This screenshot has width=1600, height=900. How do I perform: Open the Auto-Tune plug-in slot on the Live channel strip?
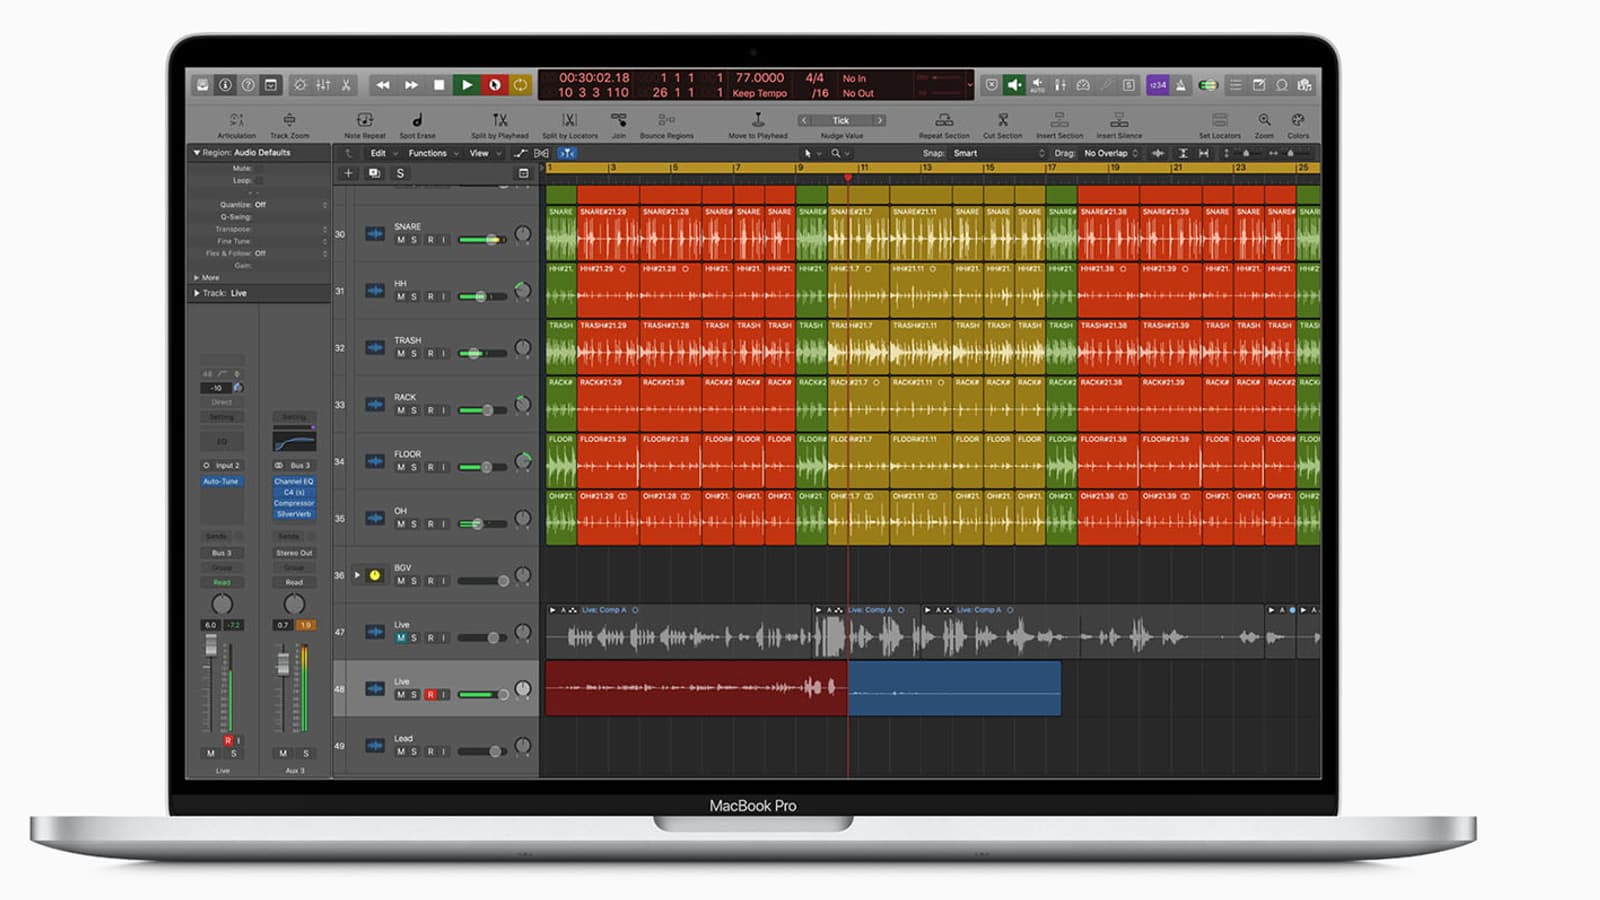221,481
